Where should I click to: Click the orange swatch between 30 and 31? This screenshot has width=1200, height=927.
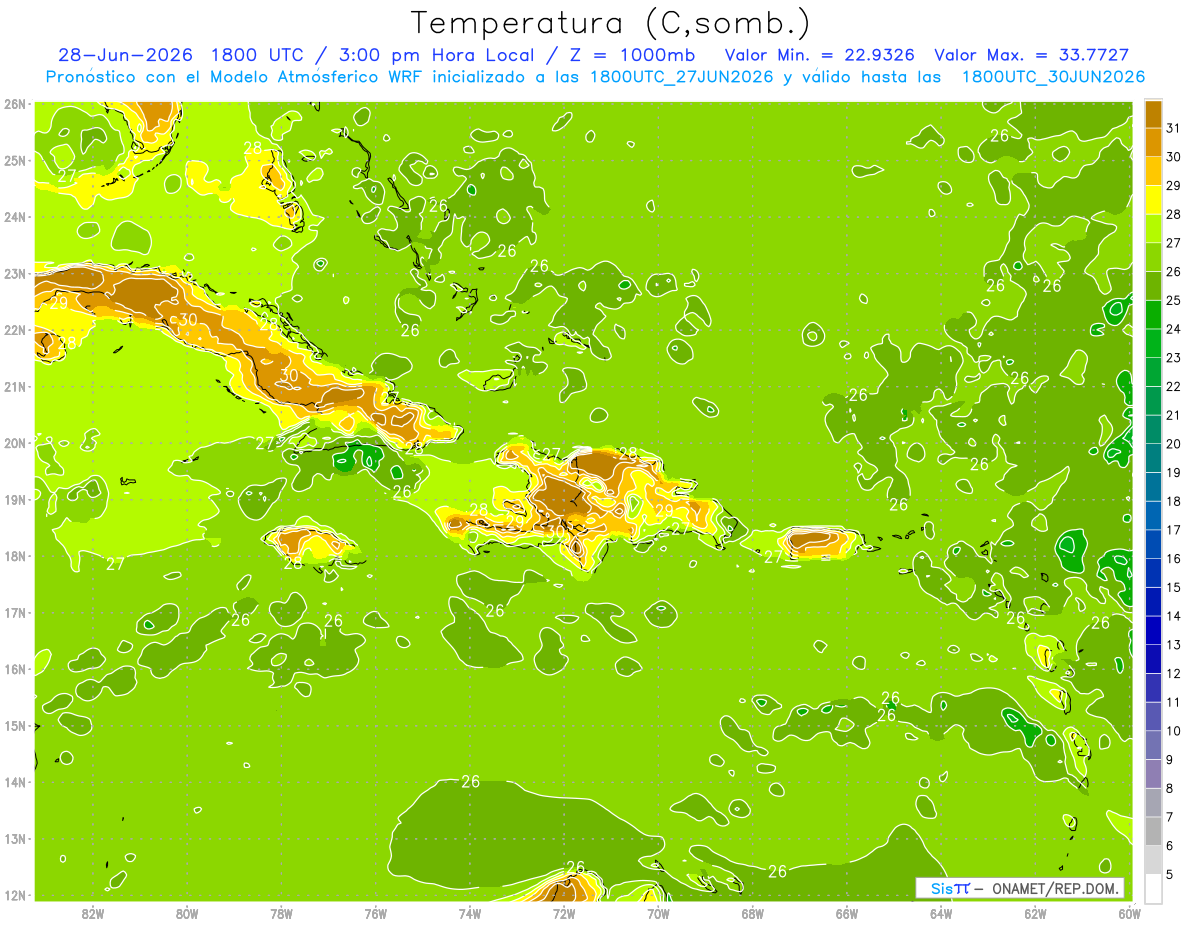point(1153,142)
